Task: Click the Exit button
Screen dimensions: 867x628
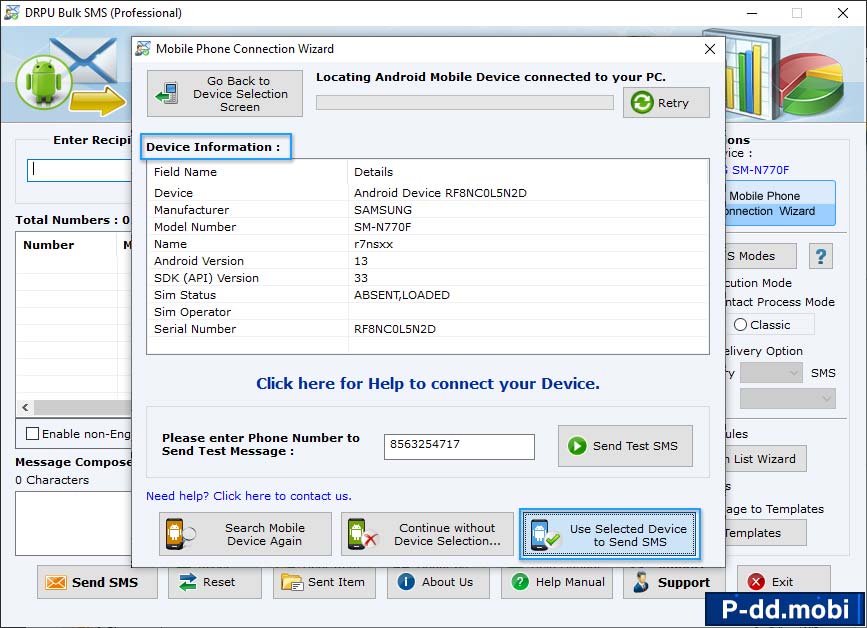Action: pyautogui.click(x=784, y=582)
